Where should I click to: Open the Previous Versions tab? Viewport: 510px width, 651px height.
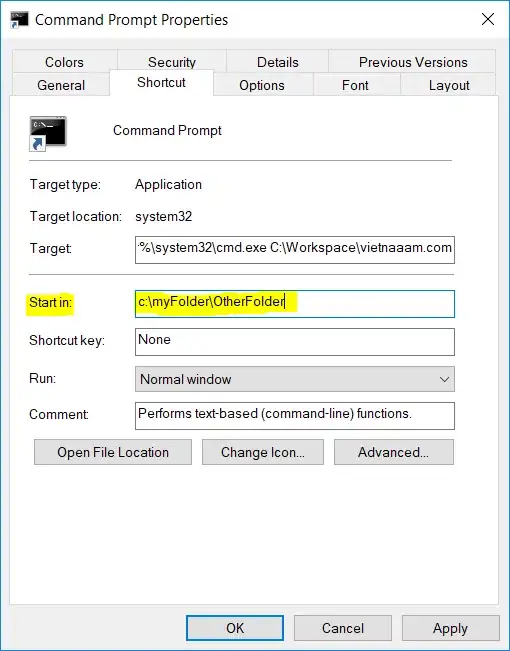point(413,62)
